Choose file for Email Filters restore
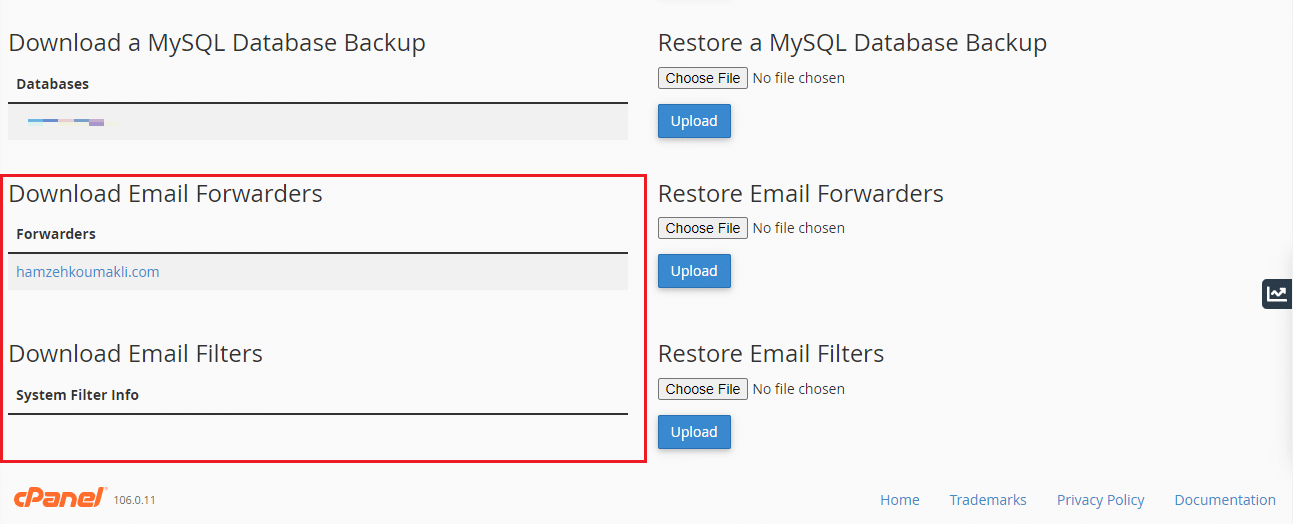1293x524 pixels. tap(703, 389)
